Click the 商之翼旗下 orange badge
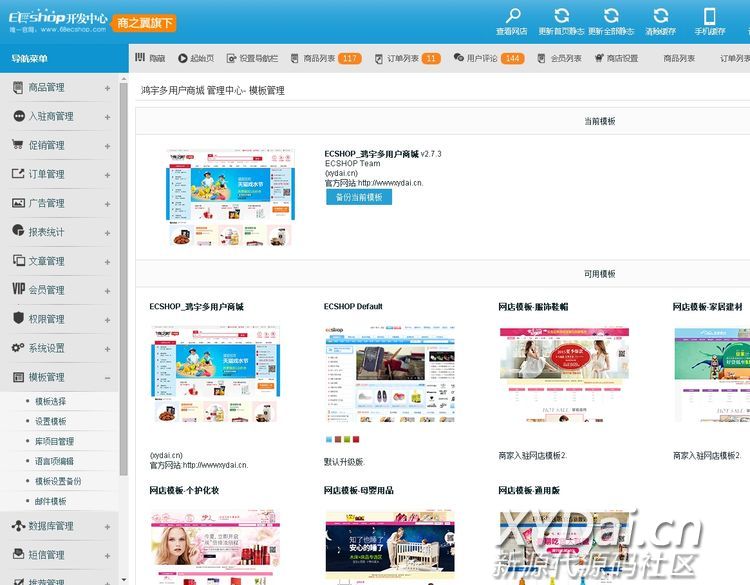 pyautogui.click(x=145, y=22)
